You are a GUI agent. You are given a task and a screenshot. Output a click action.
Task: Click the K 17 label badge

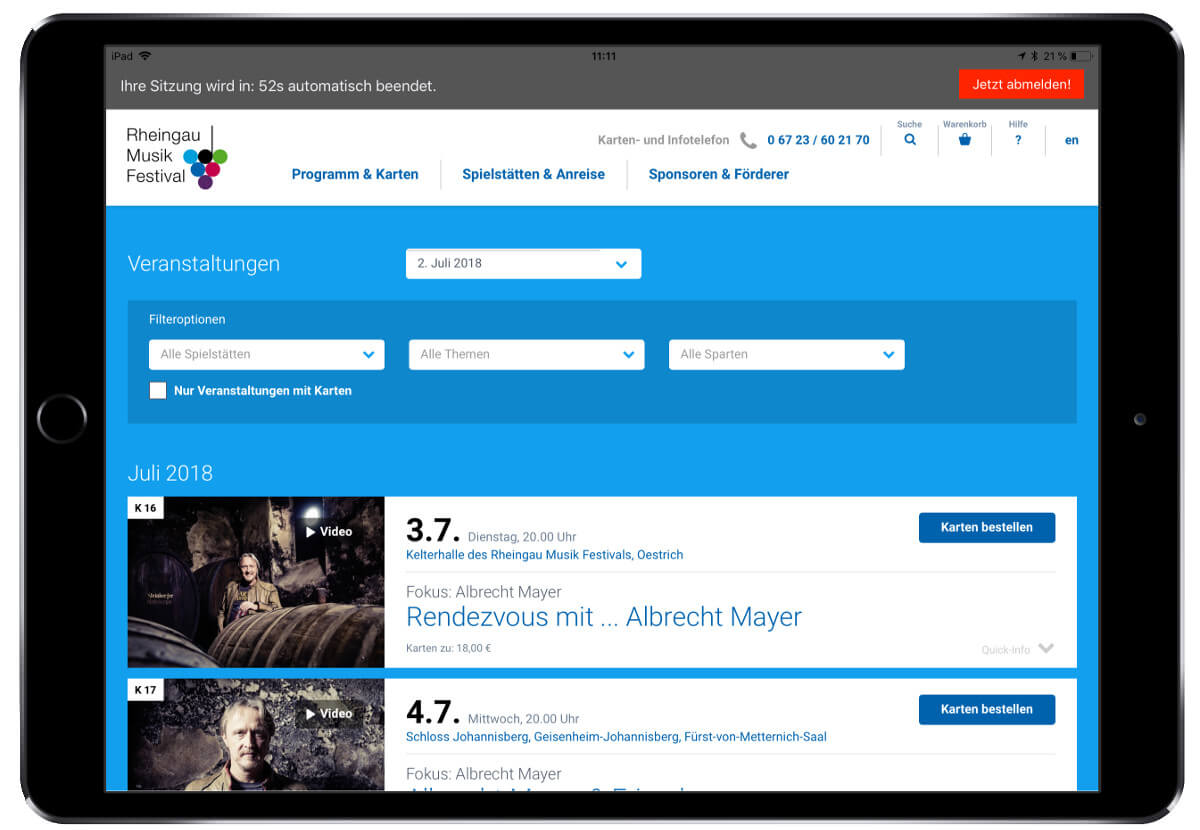click(x=145, y=690)
